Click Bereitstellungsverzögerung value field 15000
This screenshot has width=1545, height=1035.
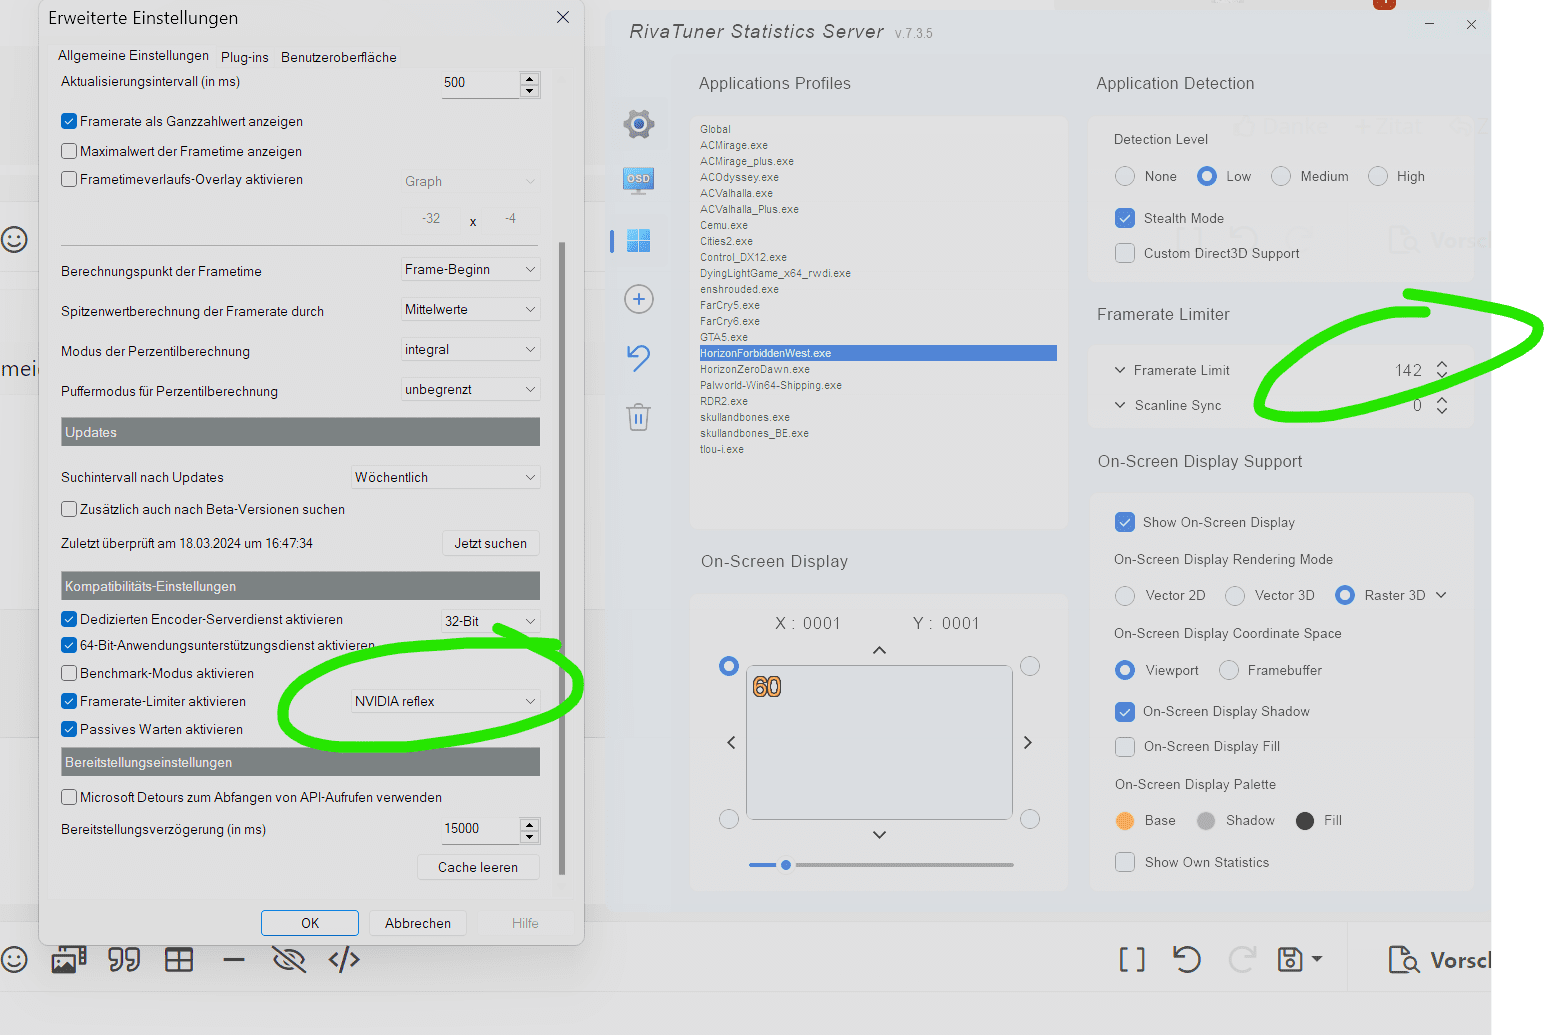(x=481, y=829)
